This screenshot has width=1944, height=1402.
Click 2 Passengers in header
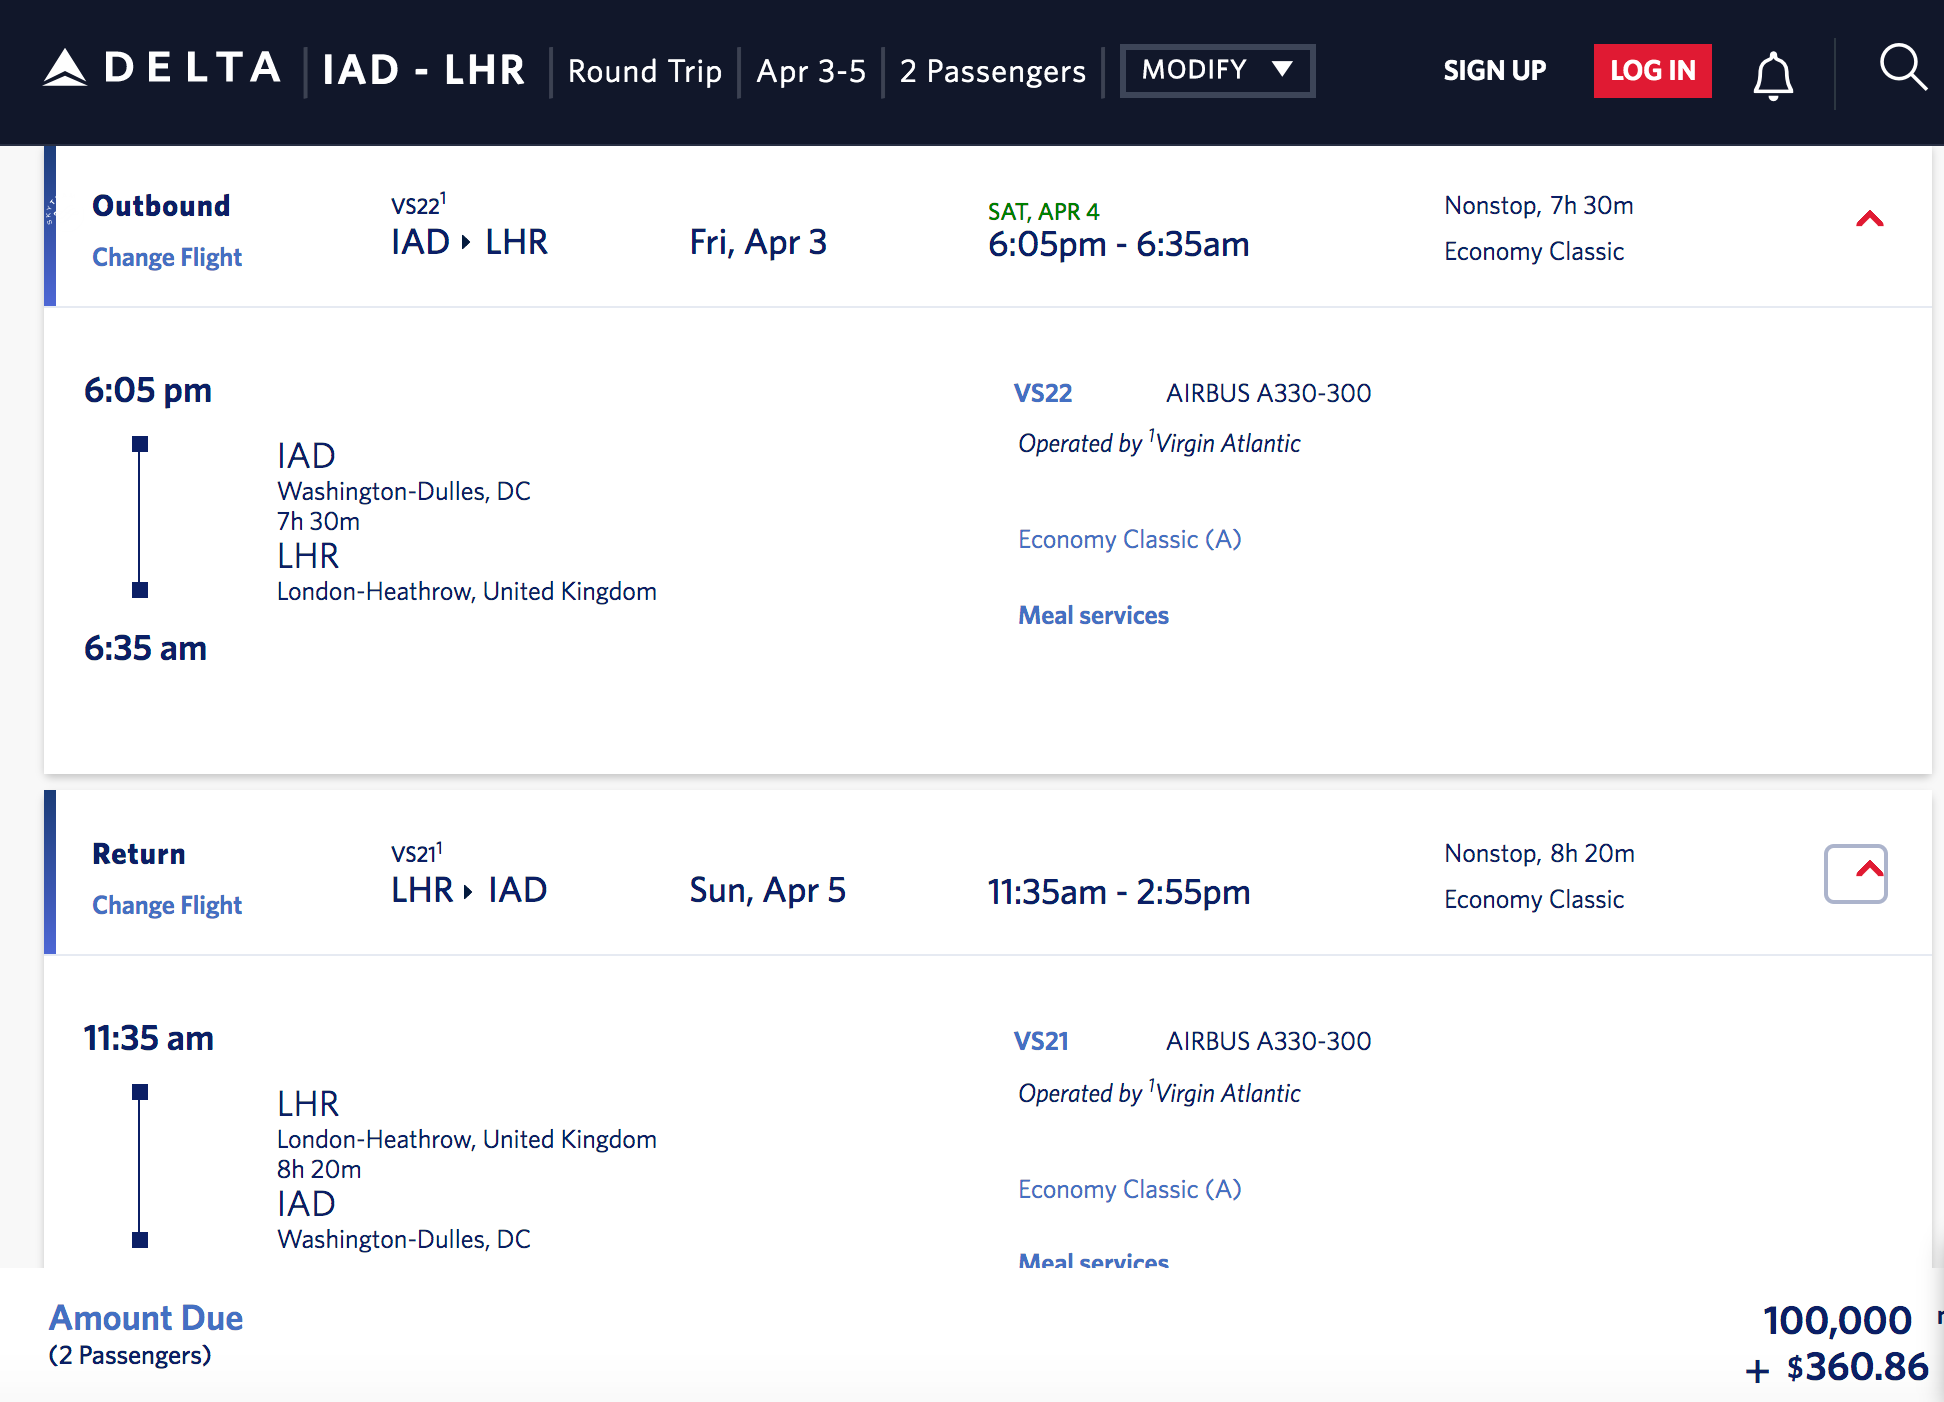[x=992, y=71]
